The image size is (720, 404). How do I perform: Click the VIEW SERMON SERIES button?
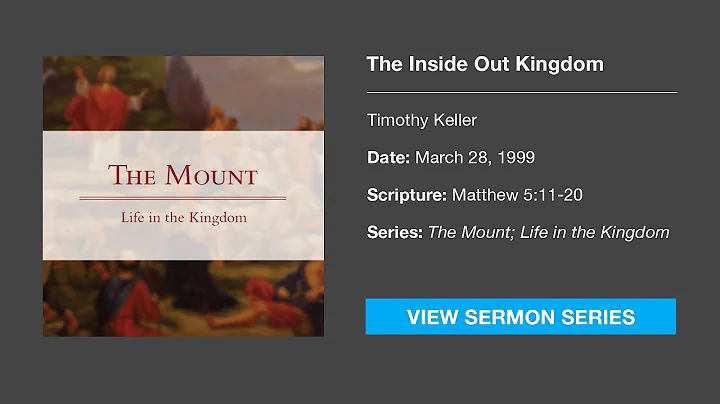520,316
